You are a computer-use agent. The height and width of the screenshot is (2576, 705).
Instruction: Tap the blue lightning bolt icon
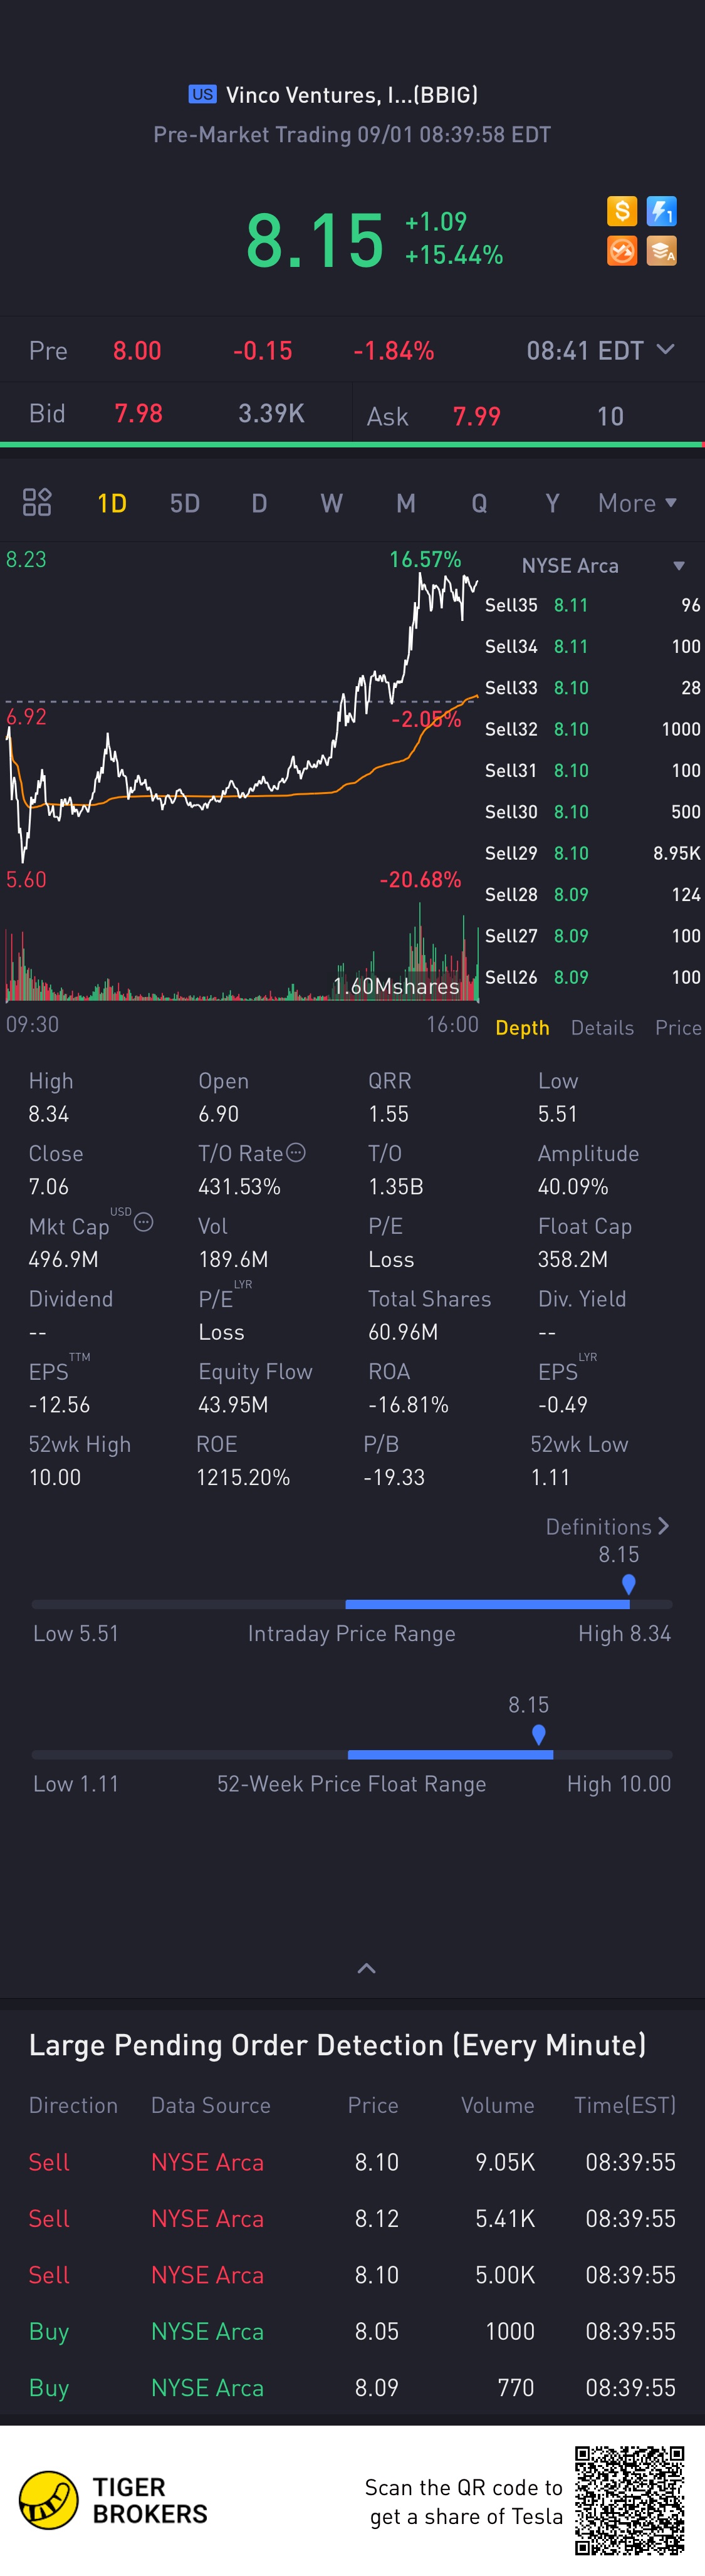[x=662, y=211]
